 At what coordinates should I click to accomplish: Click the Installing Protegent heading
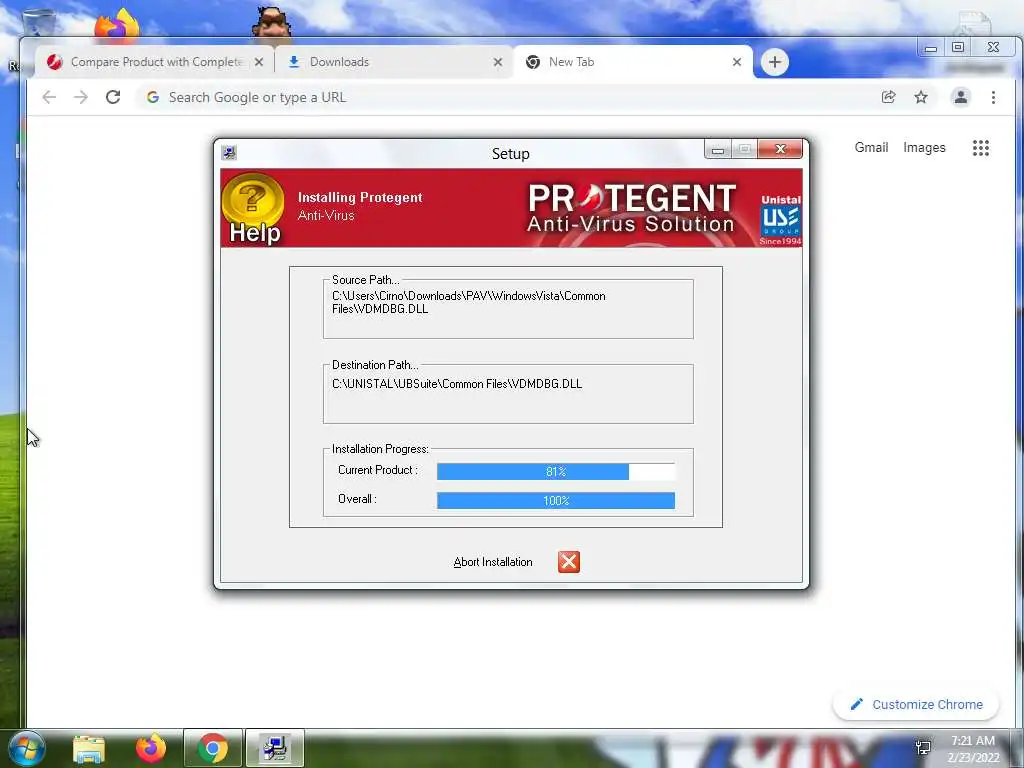click(x=360, y=197)
